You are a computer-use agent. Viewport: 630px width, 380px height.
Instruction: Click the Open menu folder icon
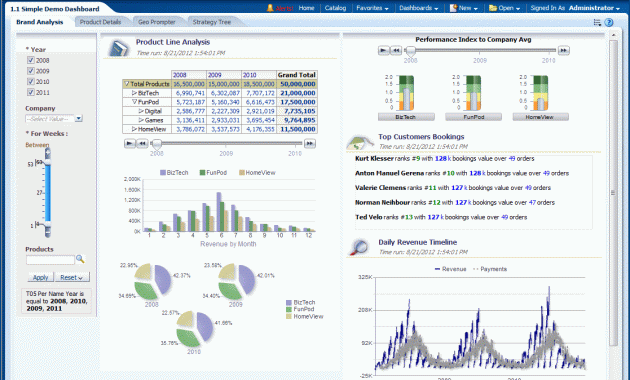click(x=493, y=8)
